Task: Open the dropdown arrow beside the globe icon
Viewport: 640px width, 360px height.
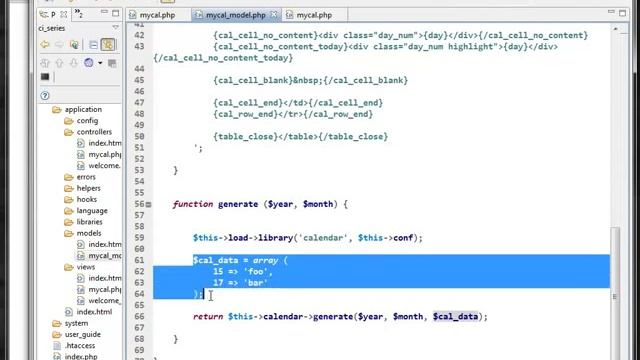Action: coord(100,63)
